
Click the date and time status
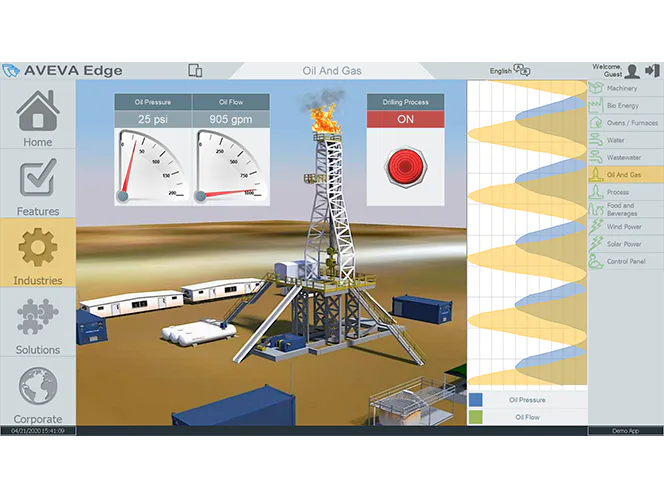tap(38, 431)
